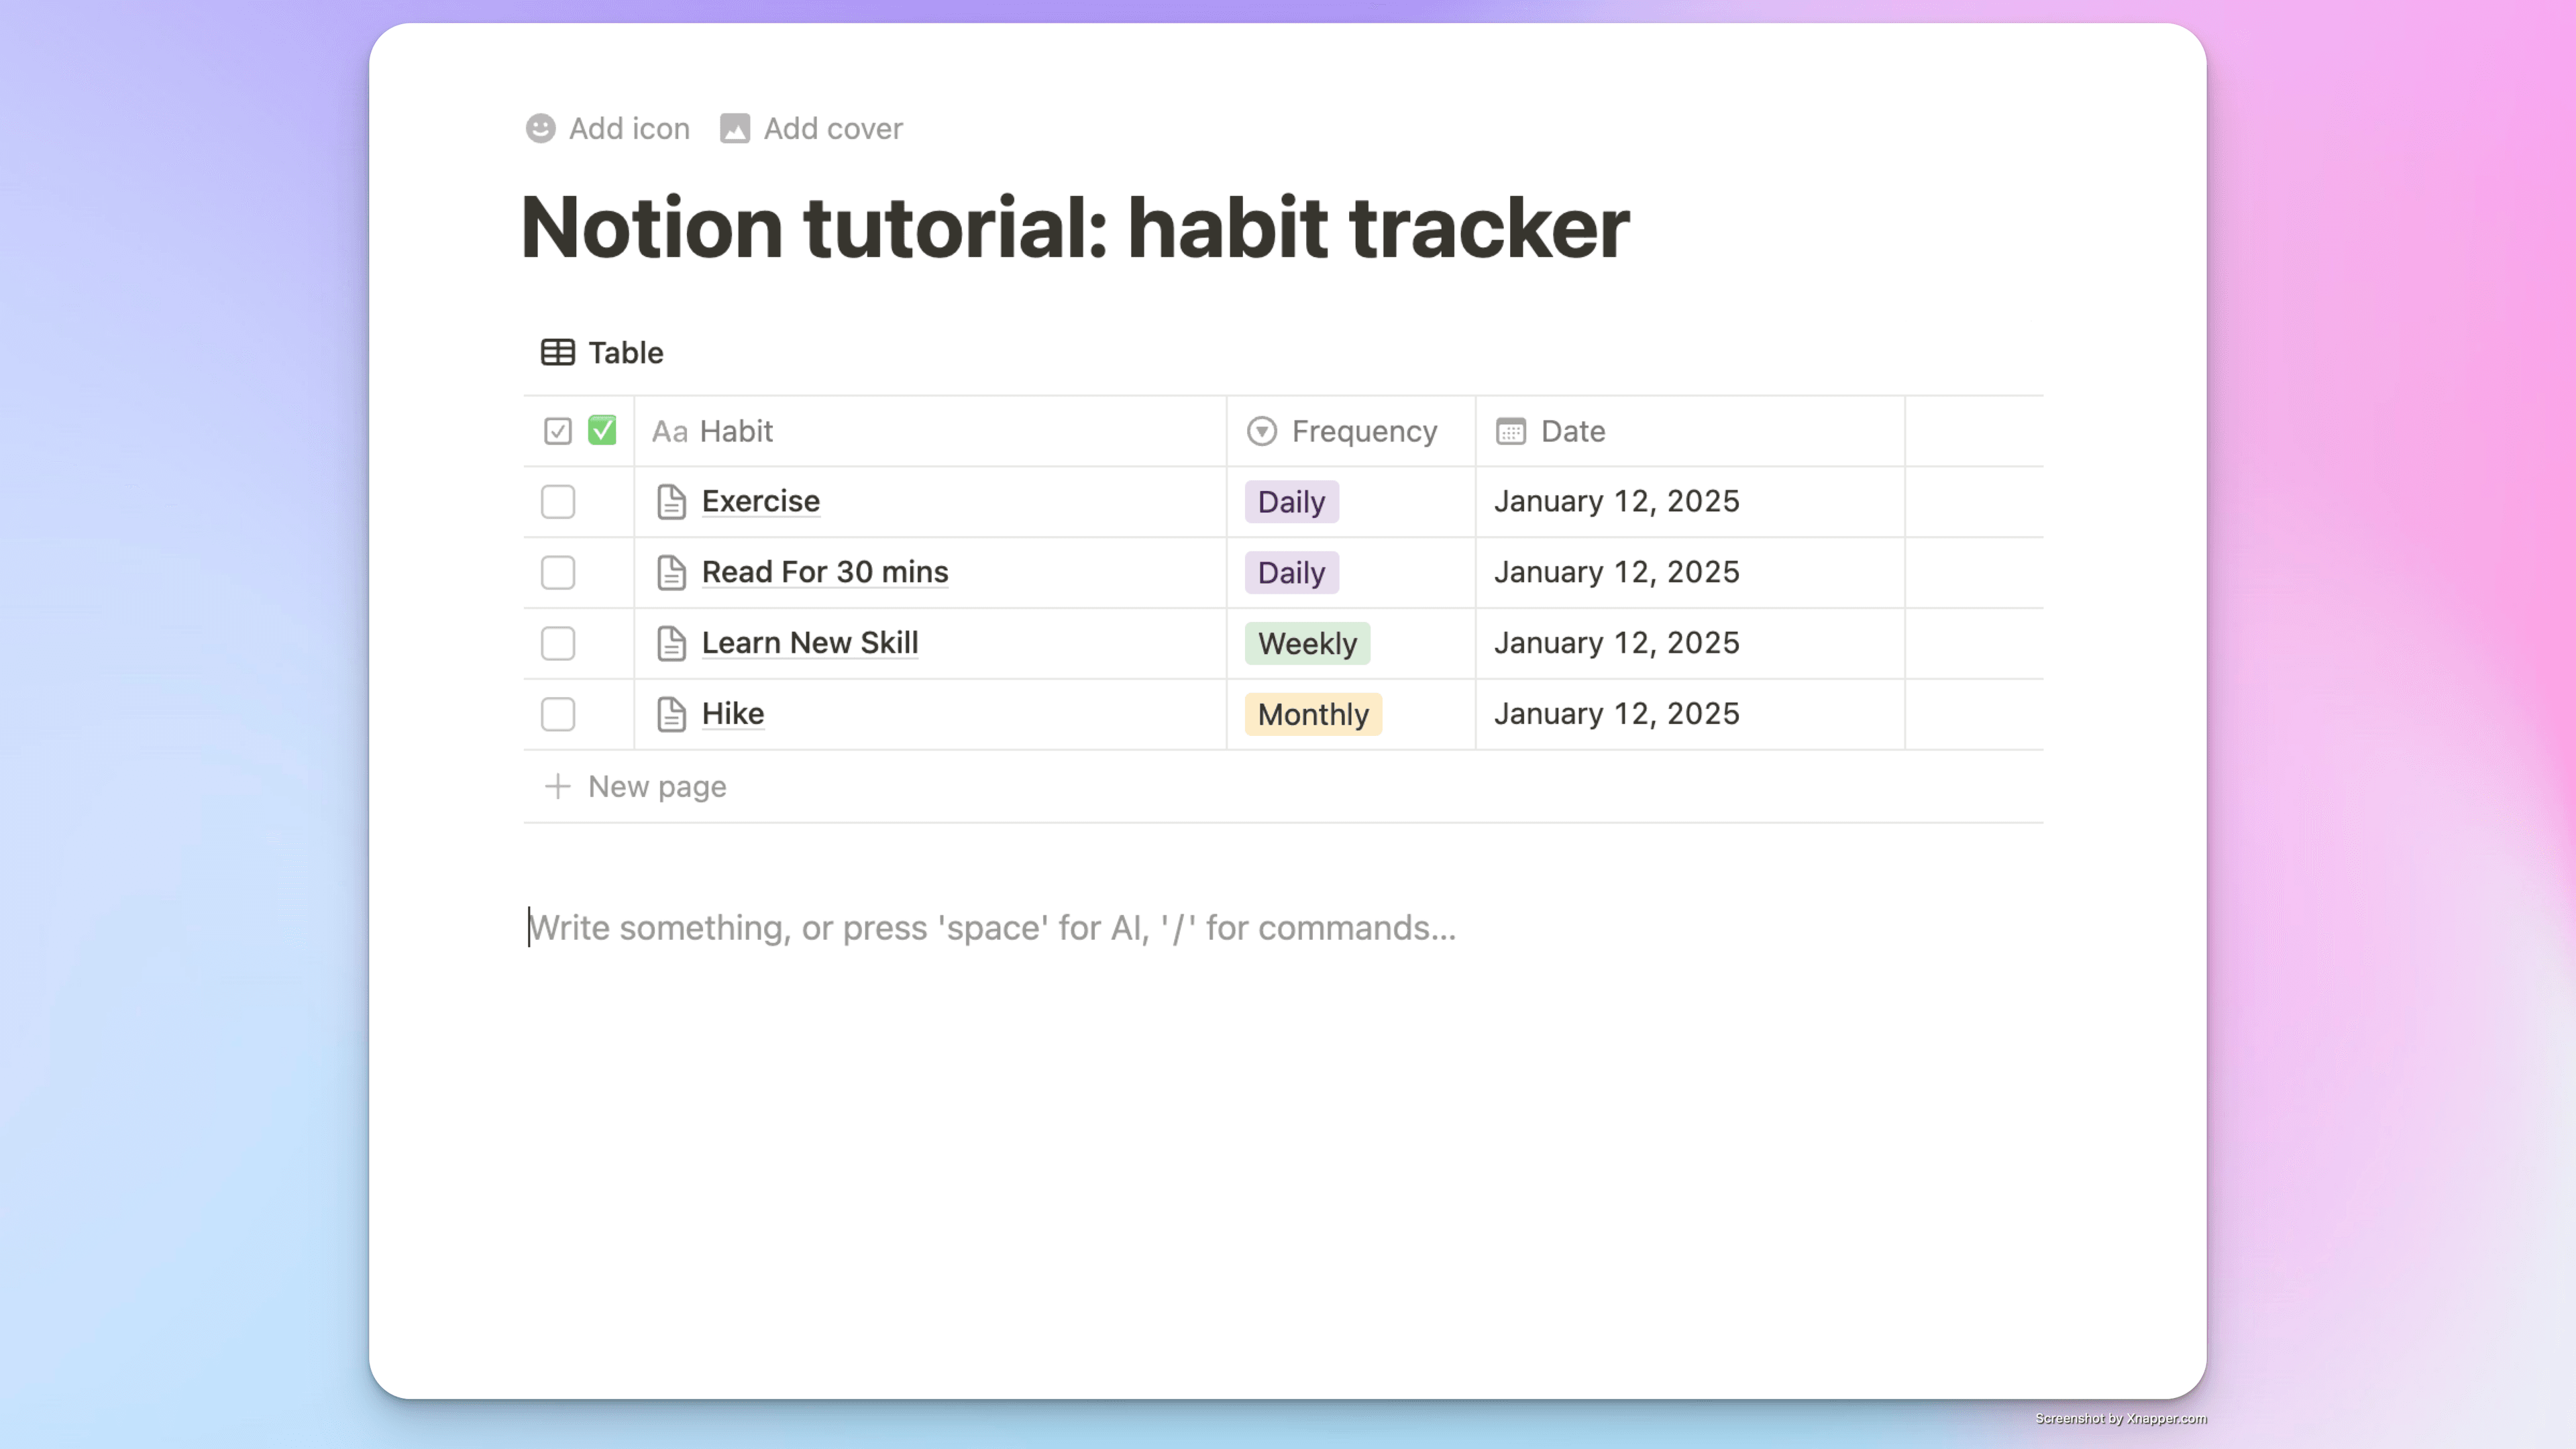Open the Habit column header menu

[930, 431]
